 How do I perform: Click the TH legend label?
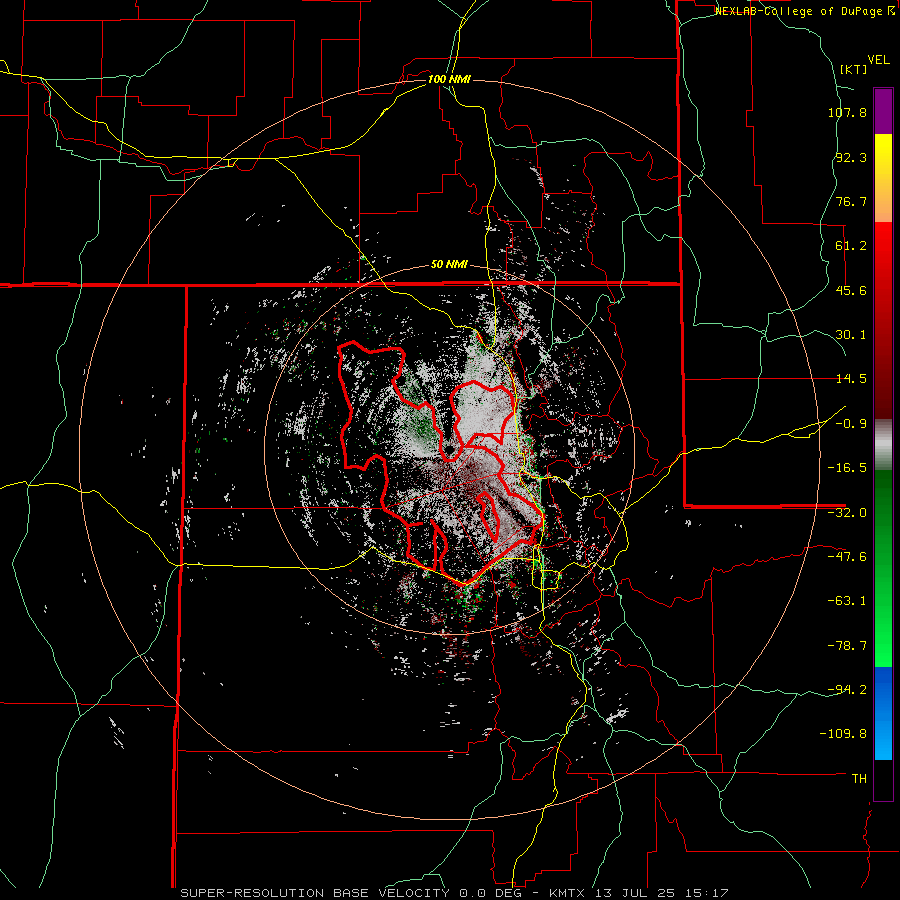point(859,779)
